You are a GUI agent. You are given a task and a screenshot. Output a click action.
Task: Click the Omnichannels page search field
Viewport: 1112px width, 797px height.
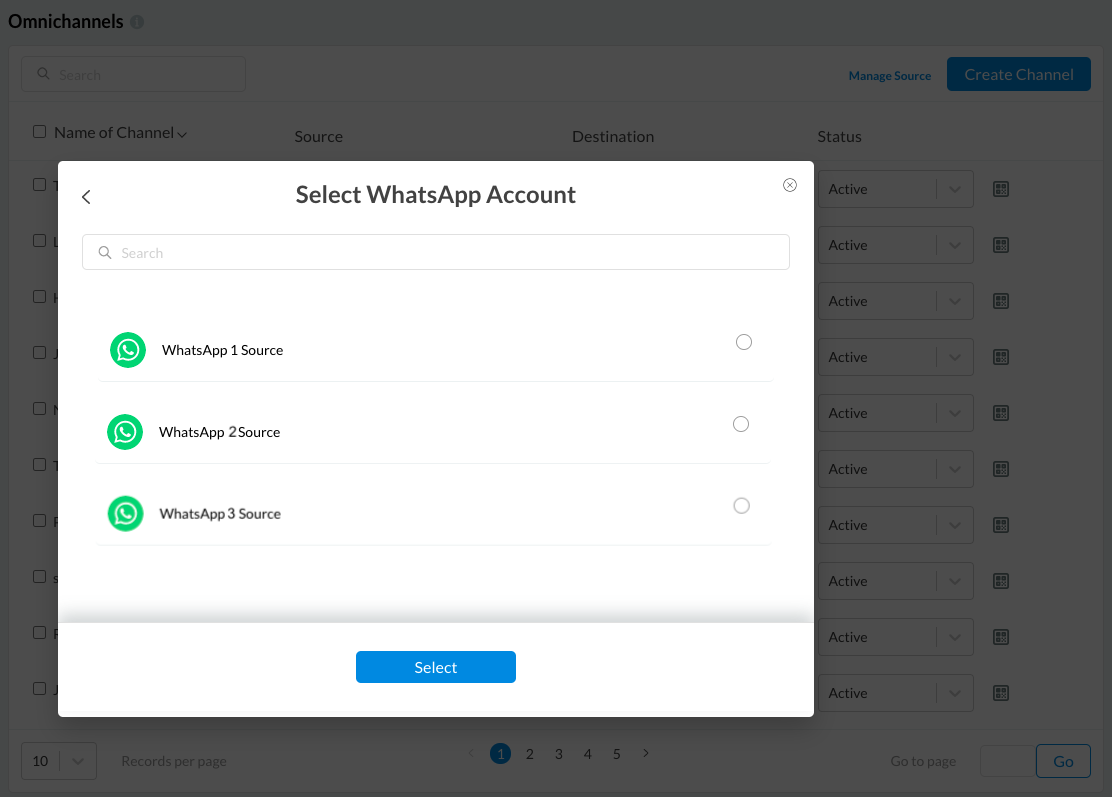pyautogui.click(x=133, y=74)
